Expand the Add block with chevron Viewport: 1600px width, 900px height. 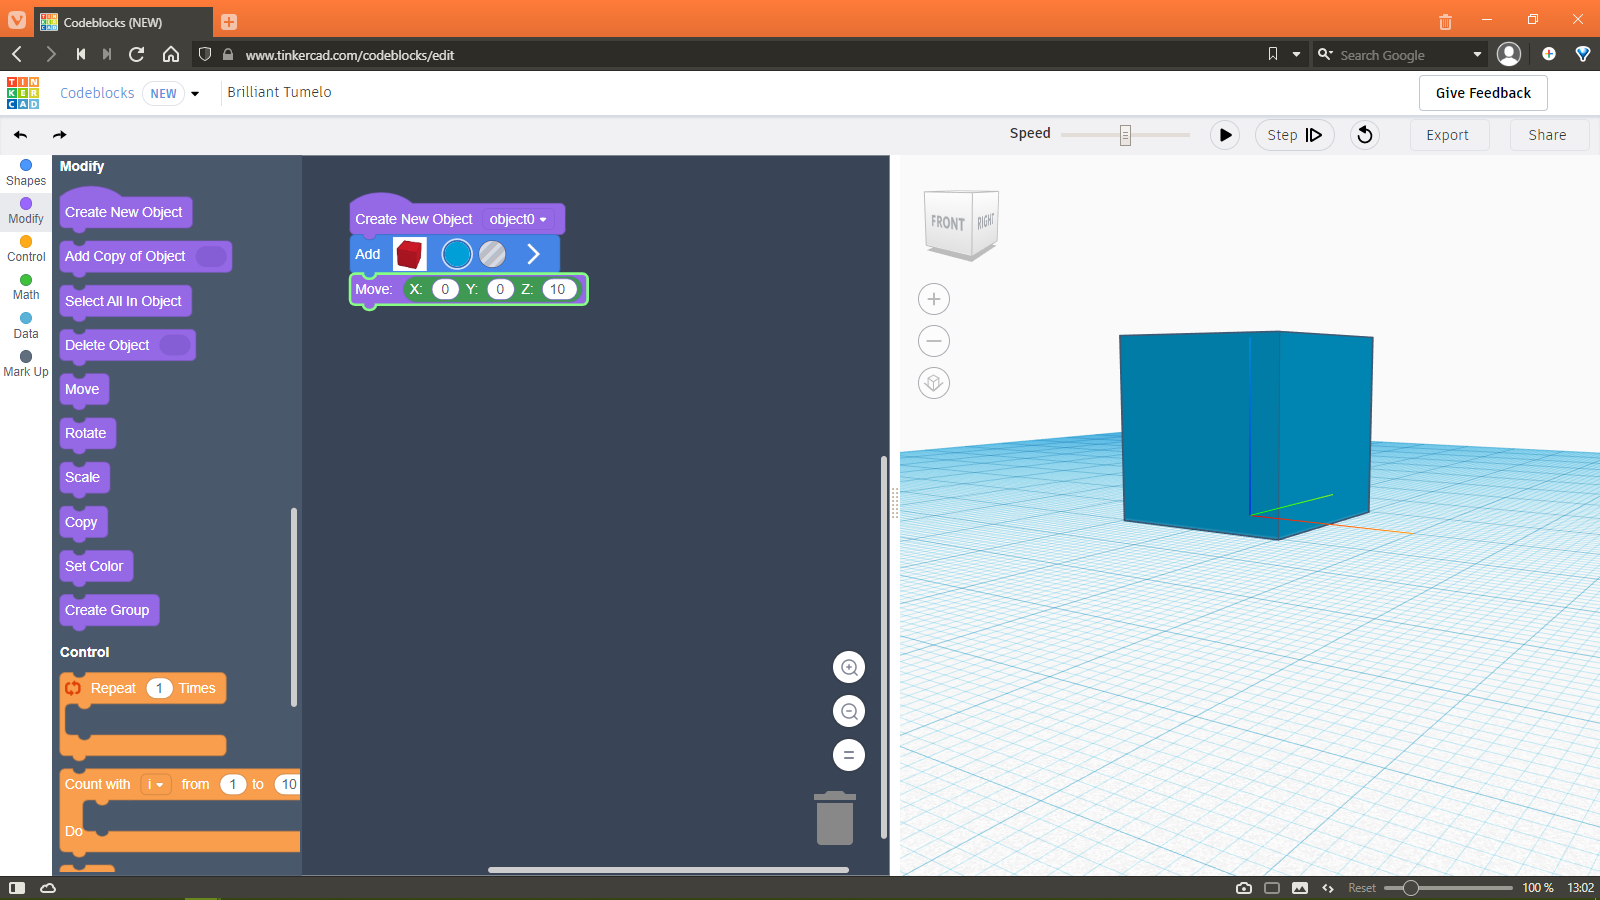(533, 254)
